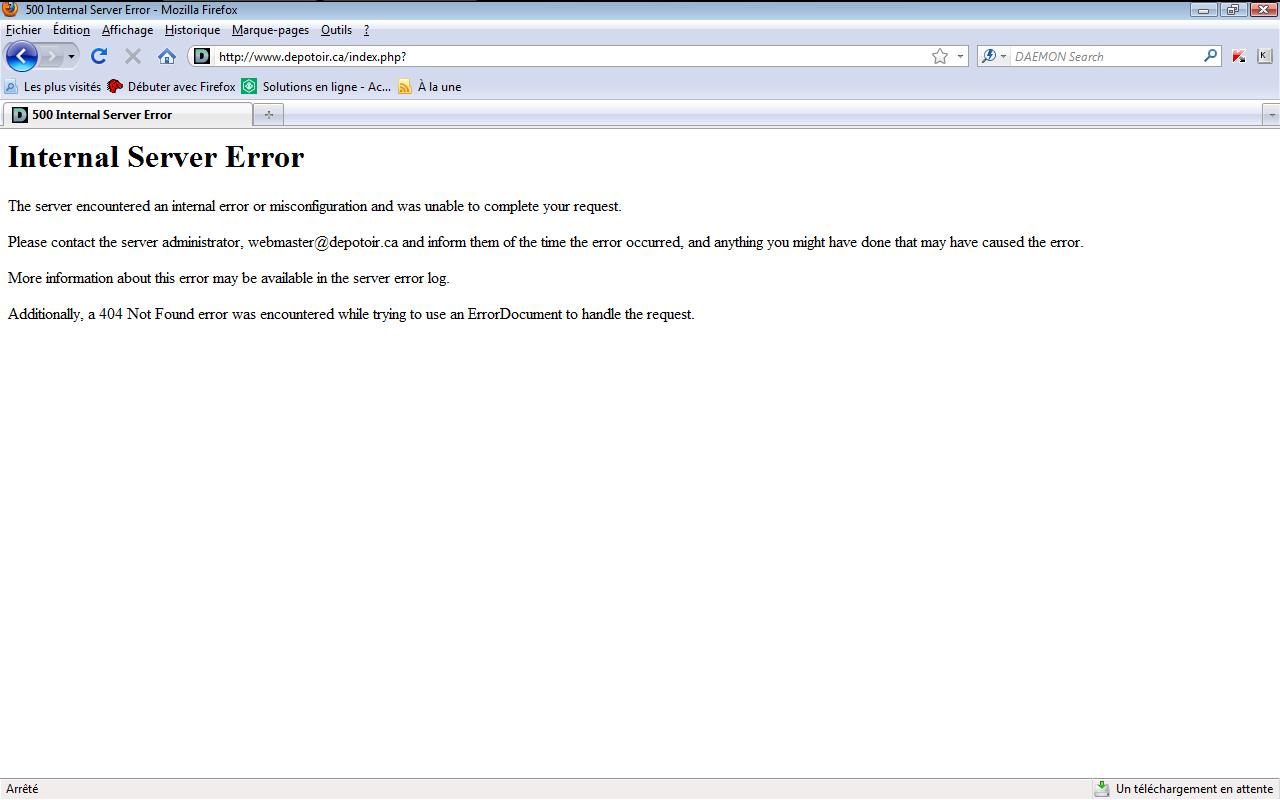This screenshot has width=1280, height=800.
Task: Click the Stop loading X icon
Action: (132, 56)
